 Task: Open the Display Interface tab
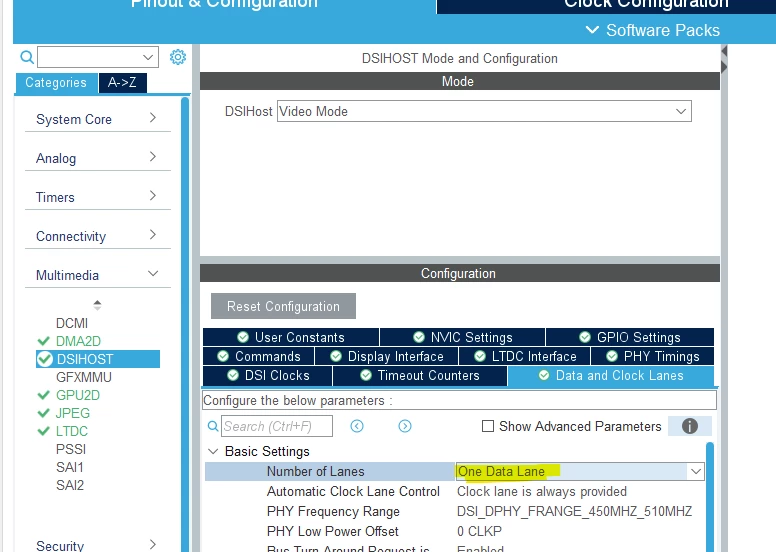[387, 356]
